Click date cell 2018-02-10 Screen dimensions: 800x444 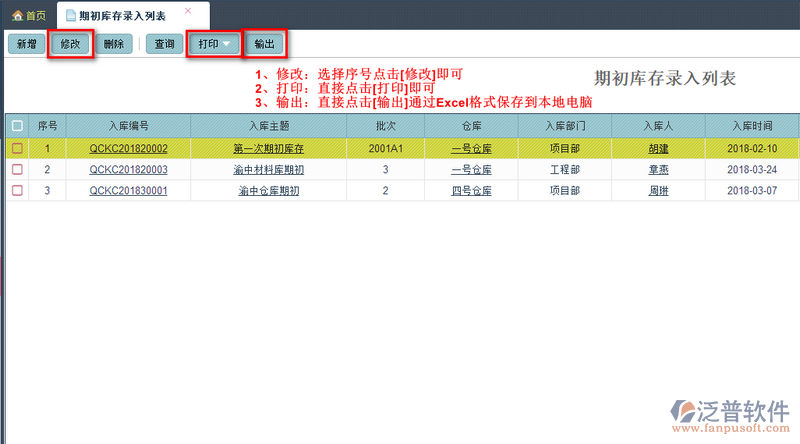tap(752, 149)
